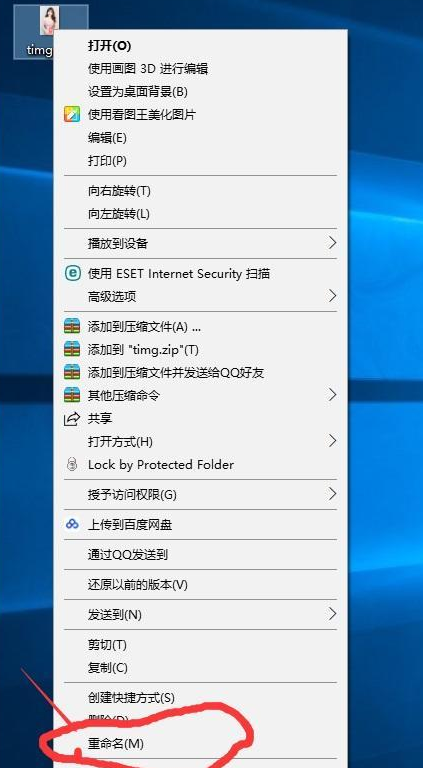Click archive icon beside 添加到压缩文件并发送给QQ好友

pyautogui.click(x=72, y=372)
